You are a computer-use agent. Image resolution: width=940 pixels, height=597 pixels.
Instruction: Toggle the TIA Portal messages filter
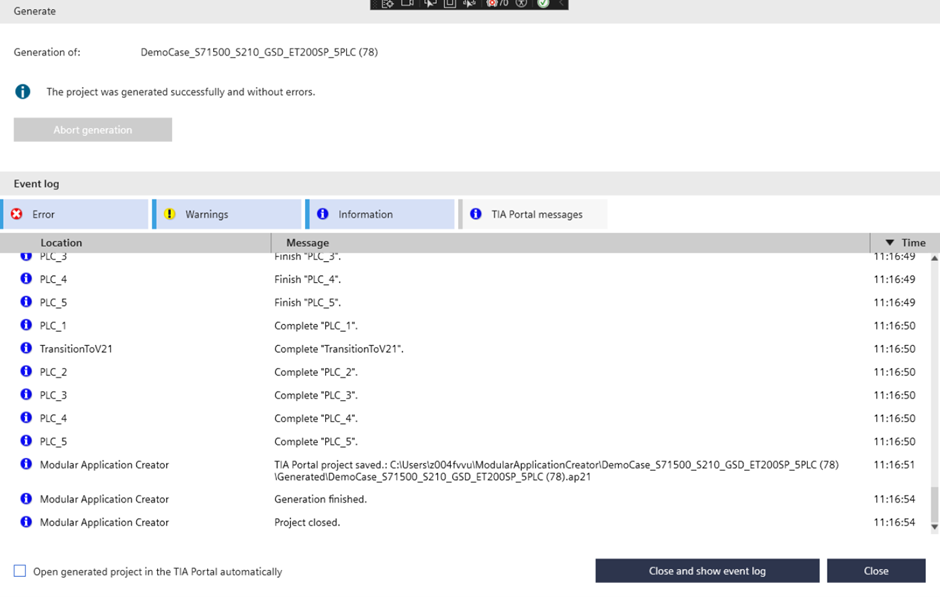(x=536, y=214)
